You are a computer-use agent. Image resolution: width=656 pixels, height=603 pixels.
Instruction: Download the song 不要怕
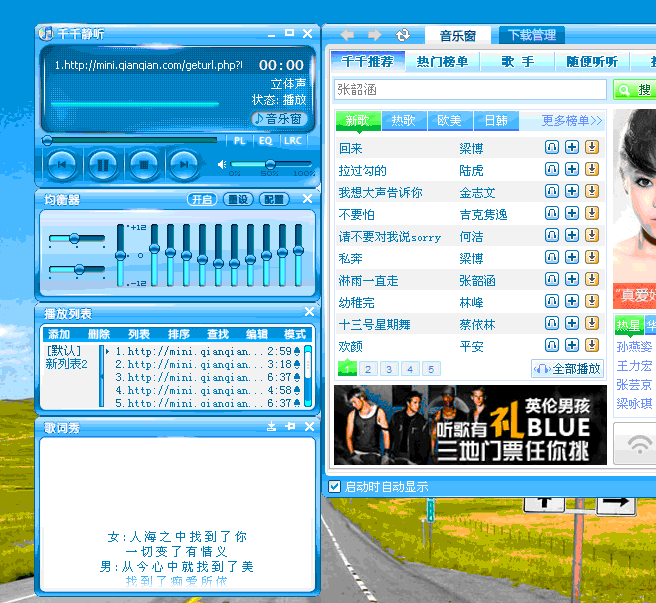(592, 213)
